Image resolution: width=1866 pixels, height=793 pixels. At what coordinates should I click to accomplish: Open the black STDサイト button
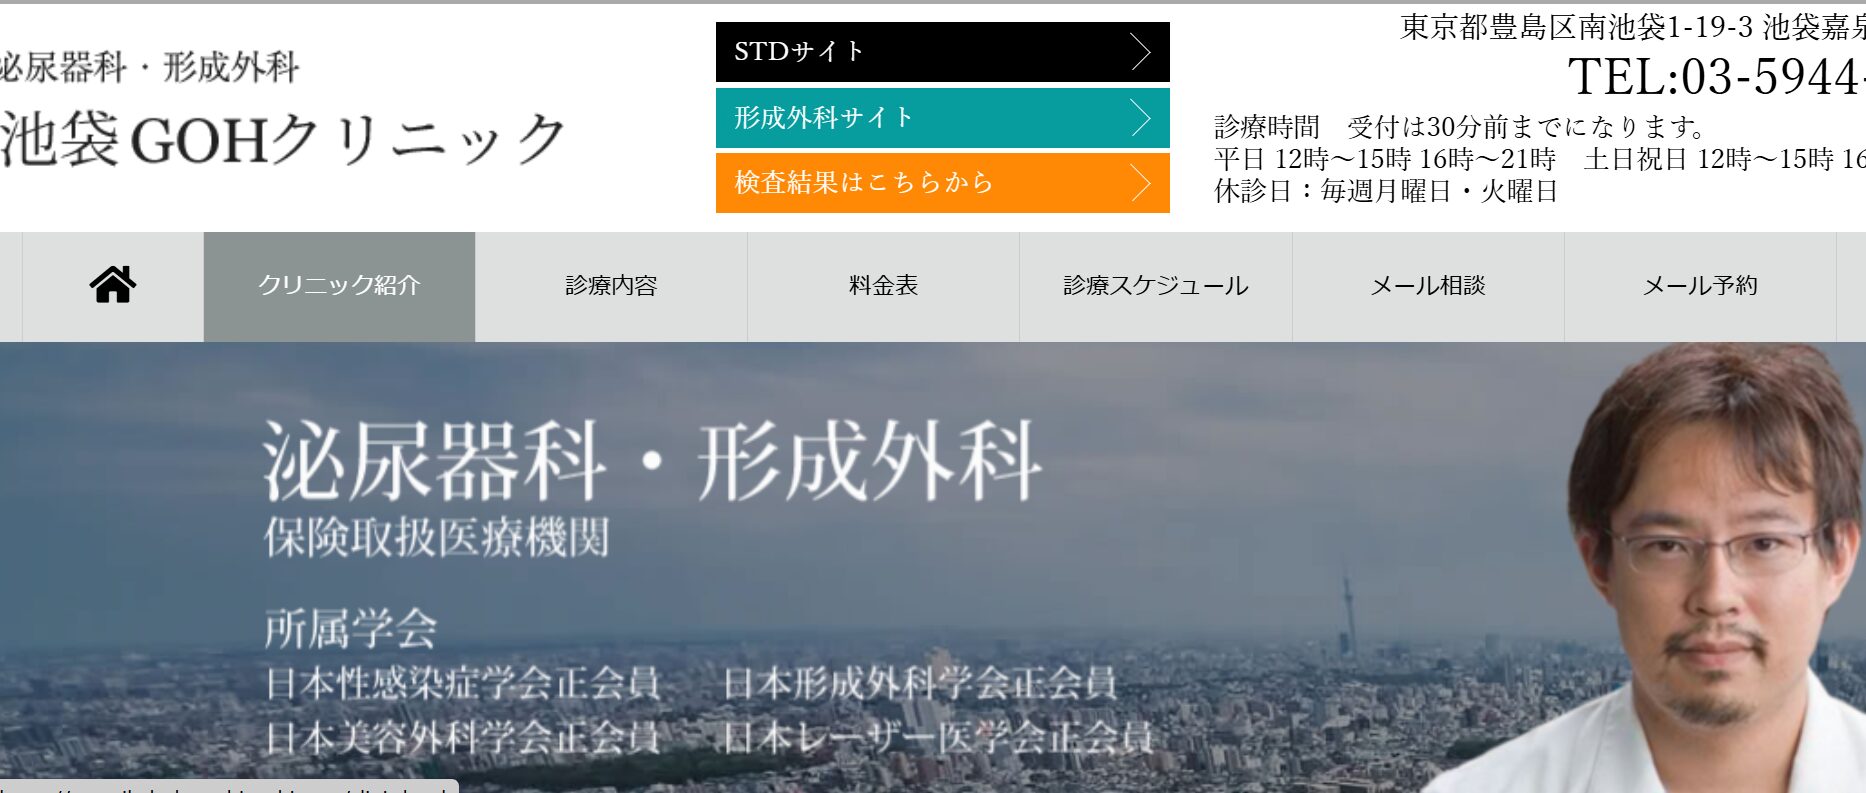pos(942,52)
